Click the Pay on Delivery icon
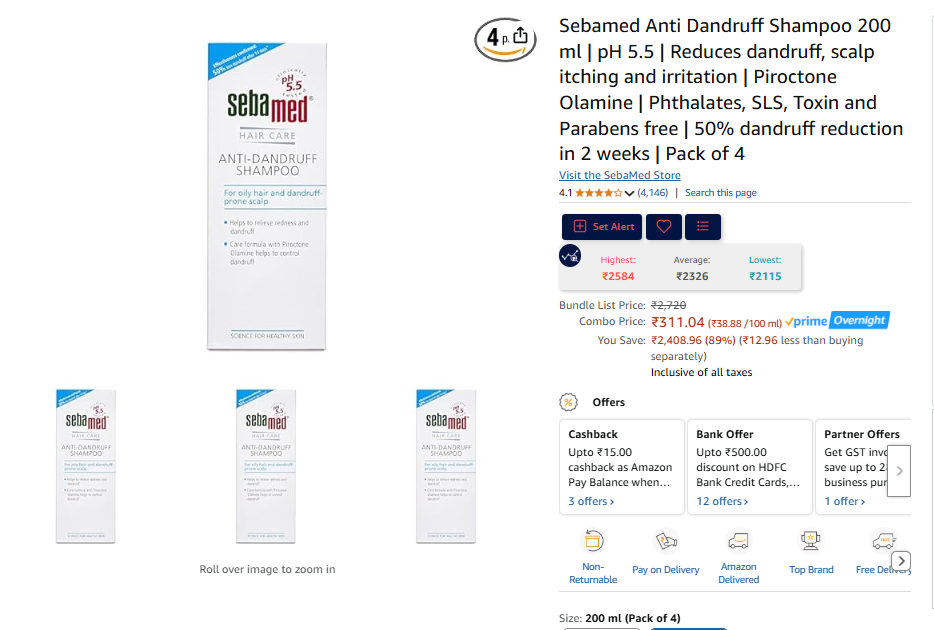The image size is (934, 630). coord(666,541)
